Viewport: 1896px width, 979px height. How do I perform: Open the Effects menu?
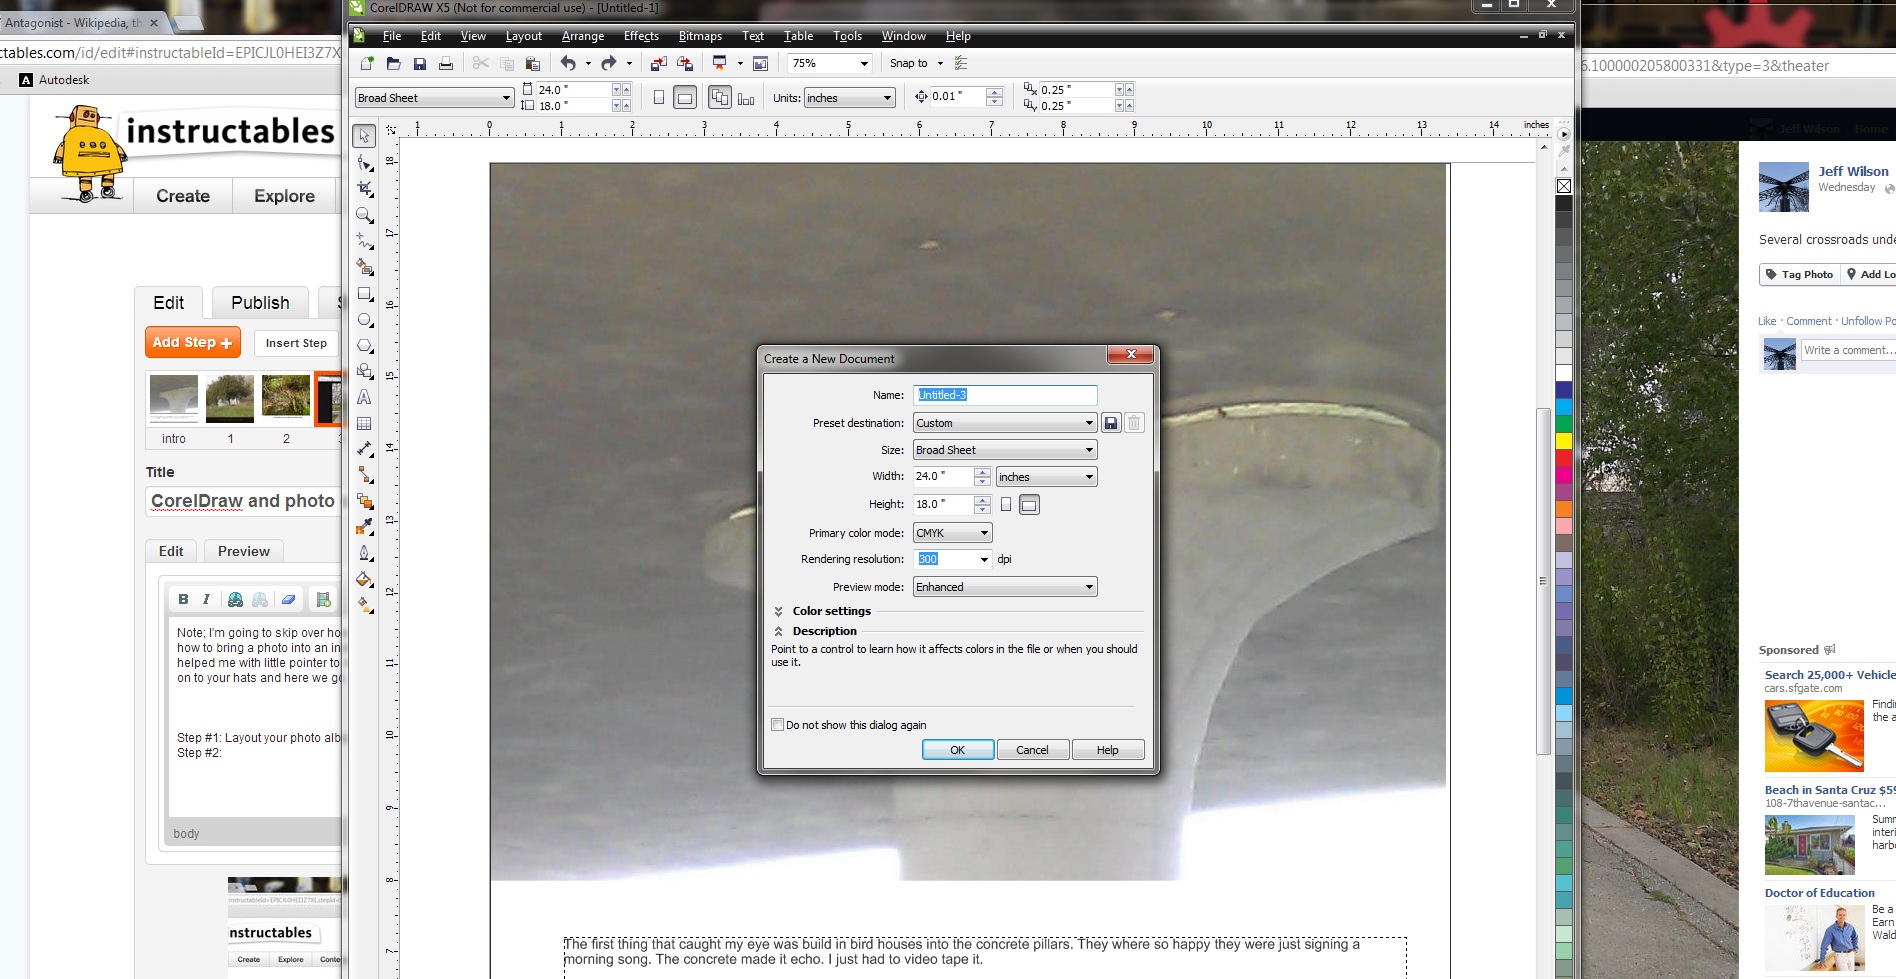click(641, 36)
